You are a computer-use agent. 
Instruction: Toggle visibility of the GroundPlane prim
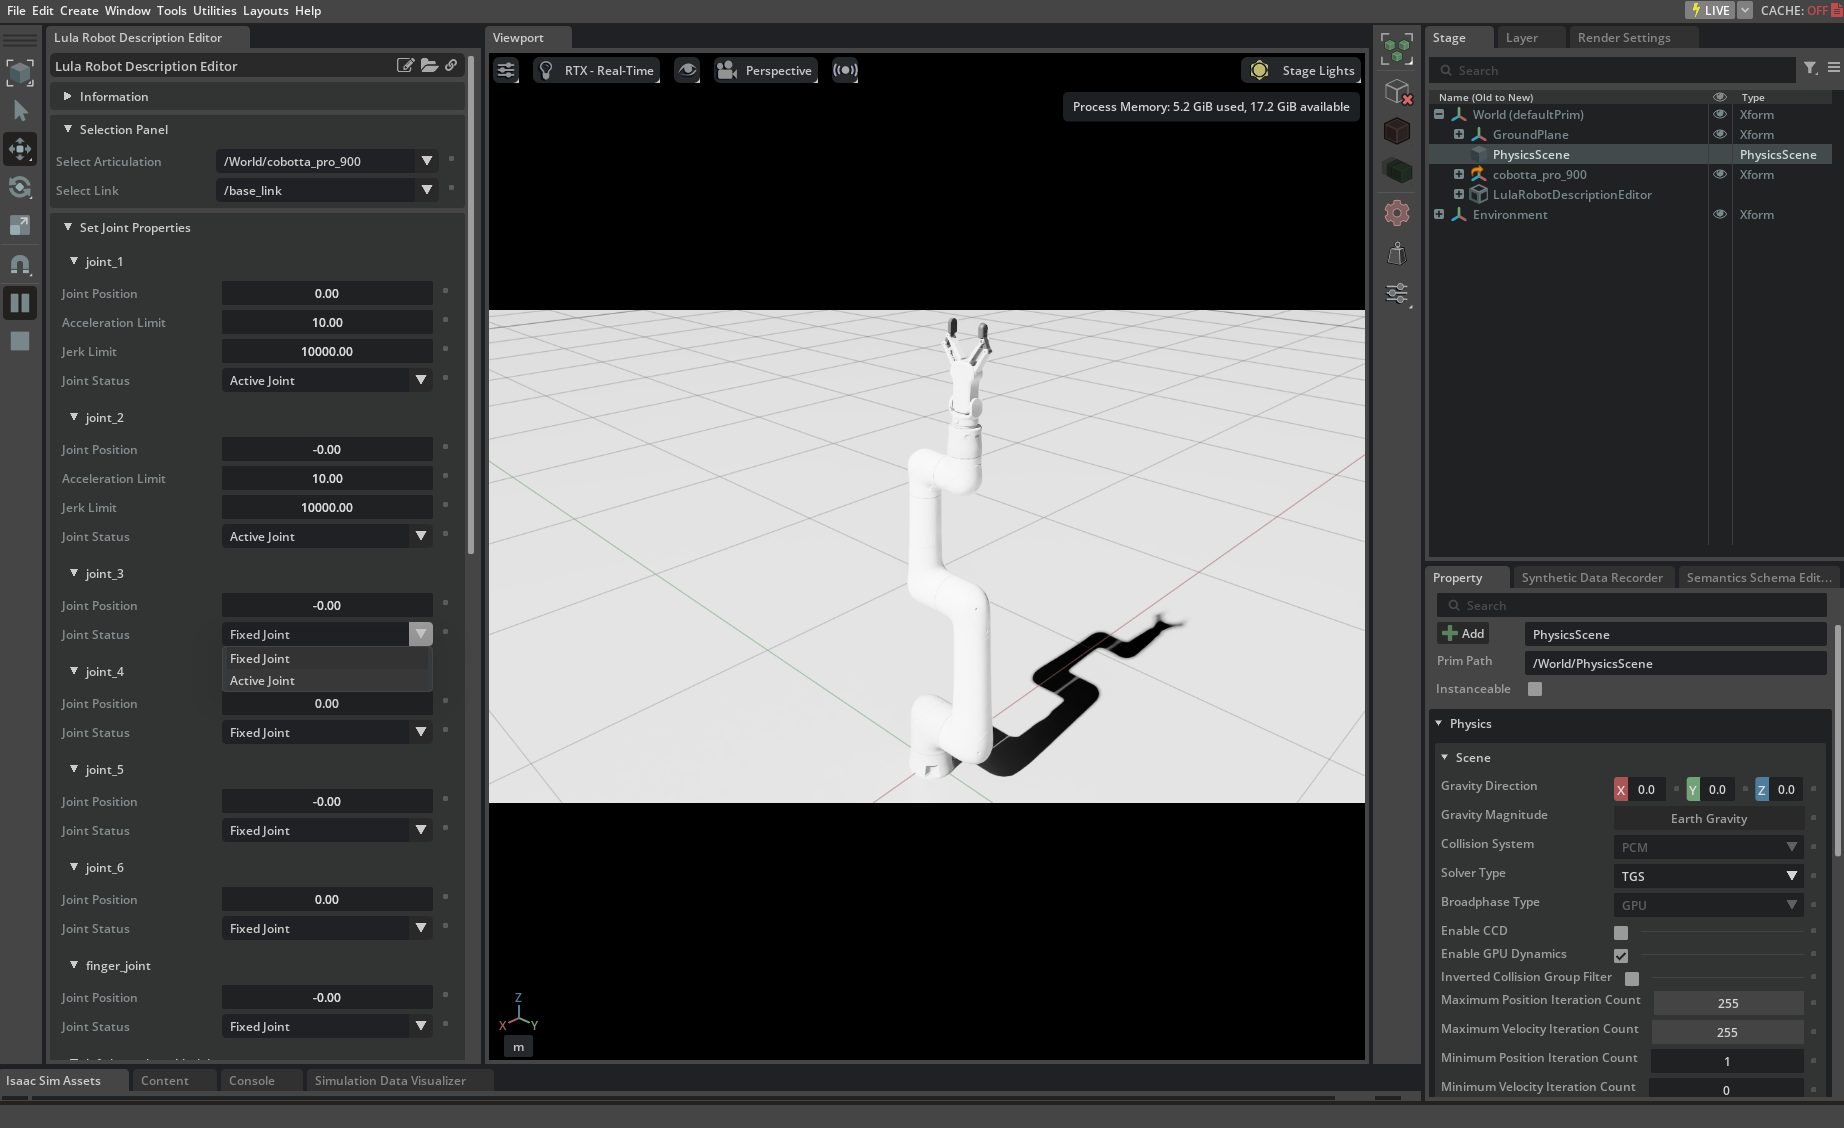click(1720, 134)
